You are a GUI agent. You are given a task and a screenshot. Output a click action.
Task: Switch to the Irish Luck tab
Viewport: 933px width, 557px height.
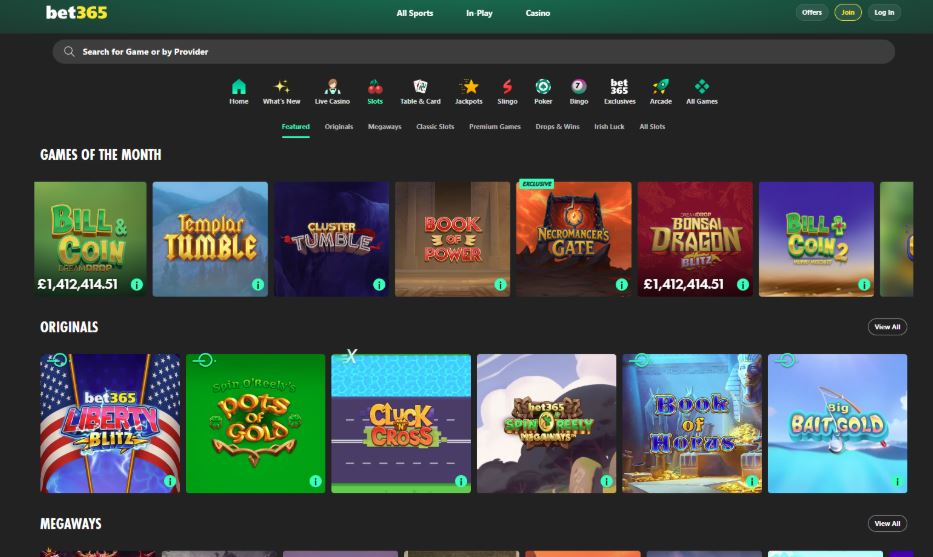point(609,127)
